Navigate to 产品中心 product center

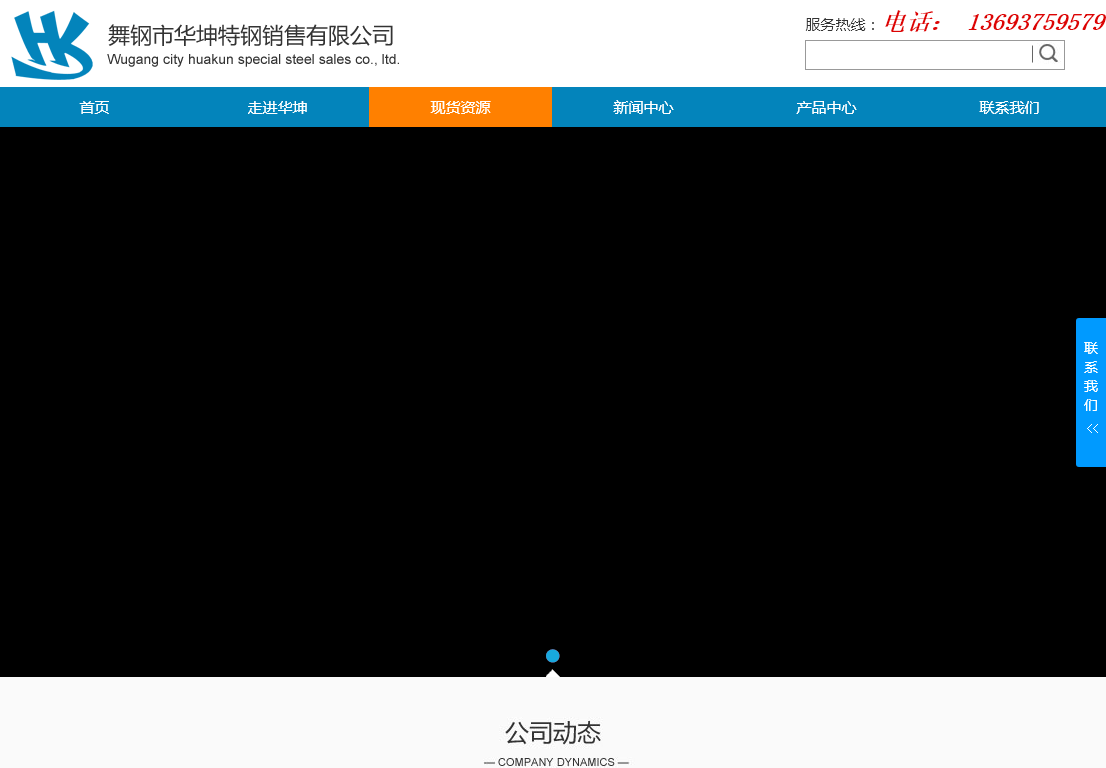point(826,108)
